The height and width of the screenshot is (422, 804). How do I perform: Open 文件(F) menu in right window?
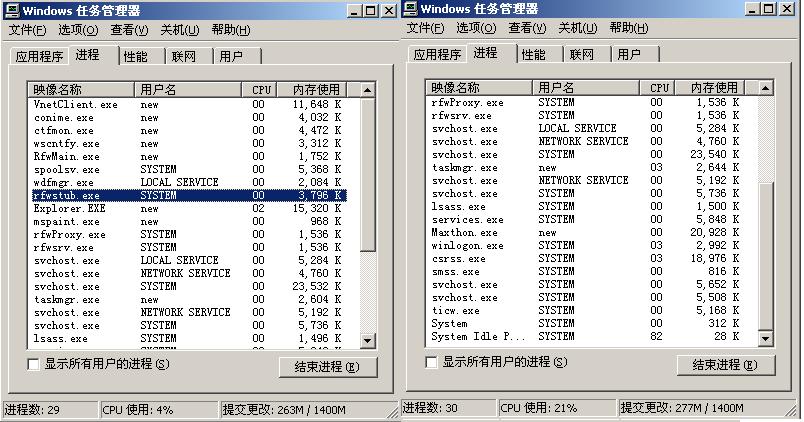pos(425,28)
